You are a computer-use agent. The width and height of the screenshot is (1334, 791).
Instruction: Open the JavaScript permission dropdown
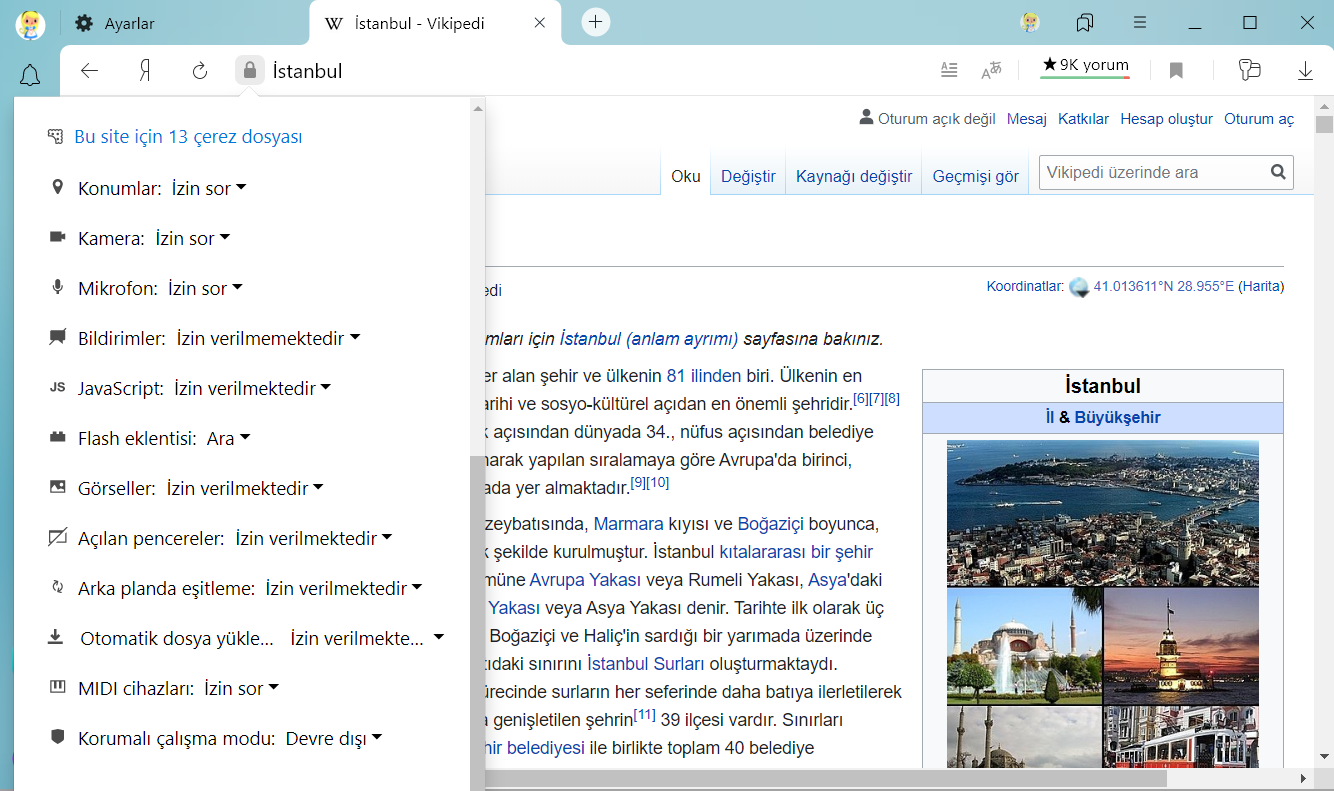pos(252,388)
